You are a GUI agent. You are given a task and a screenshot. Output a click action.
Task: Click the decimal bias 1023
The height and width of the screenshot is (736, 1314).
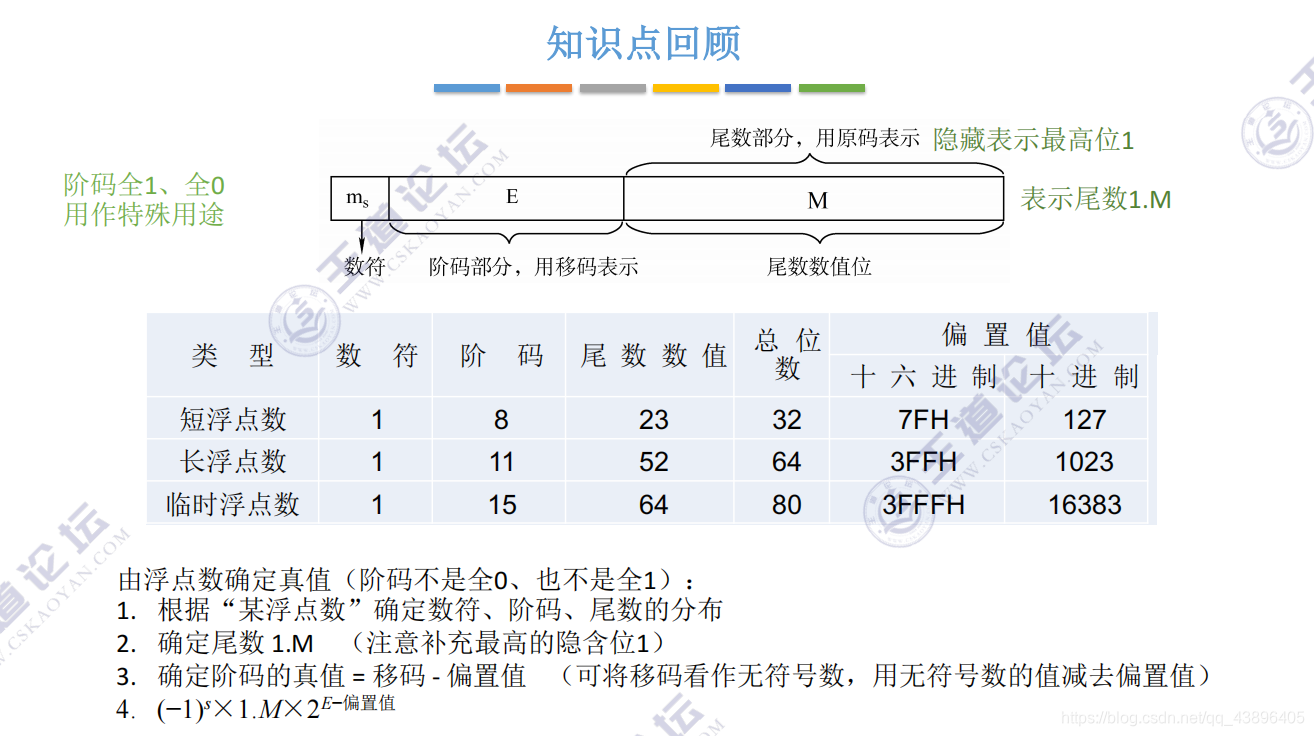point(1085,461)
